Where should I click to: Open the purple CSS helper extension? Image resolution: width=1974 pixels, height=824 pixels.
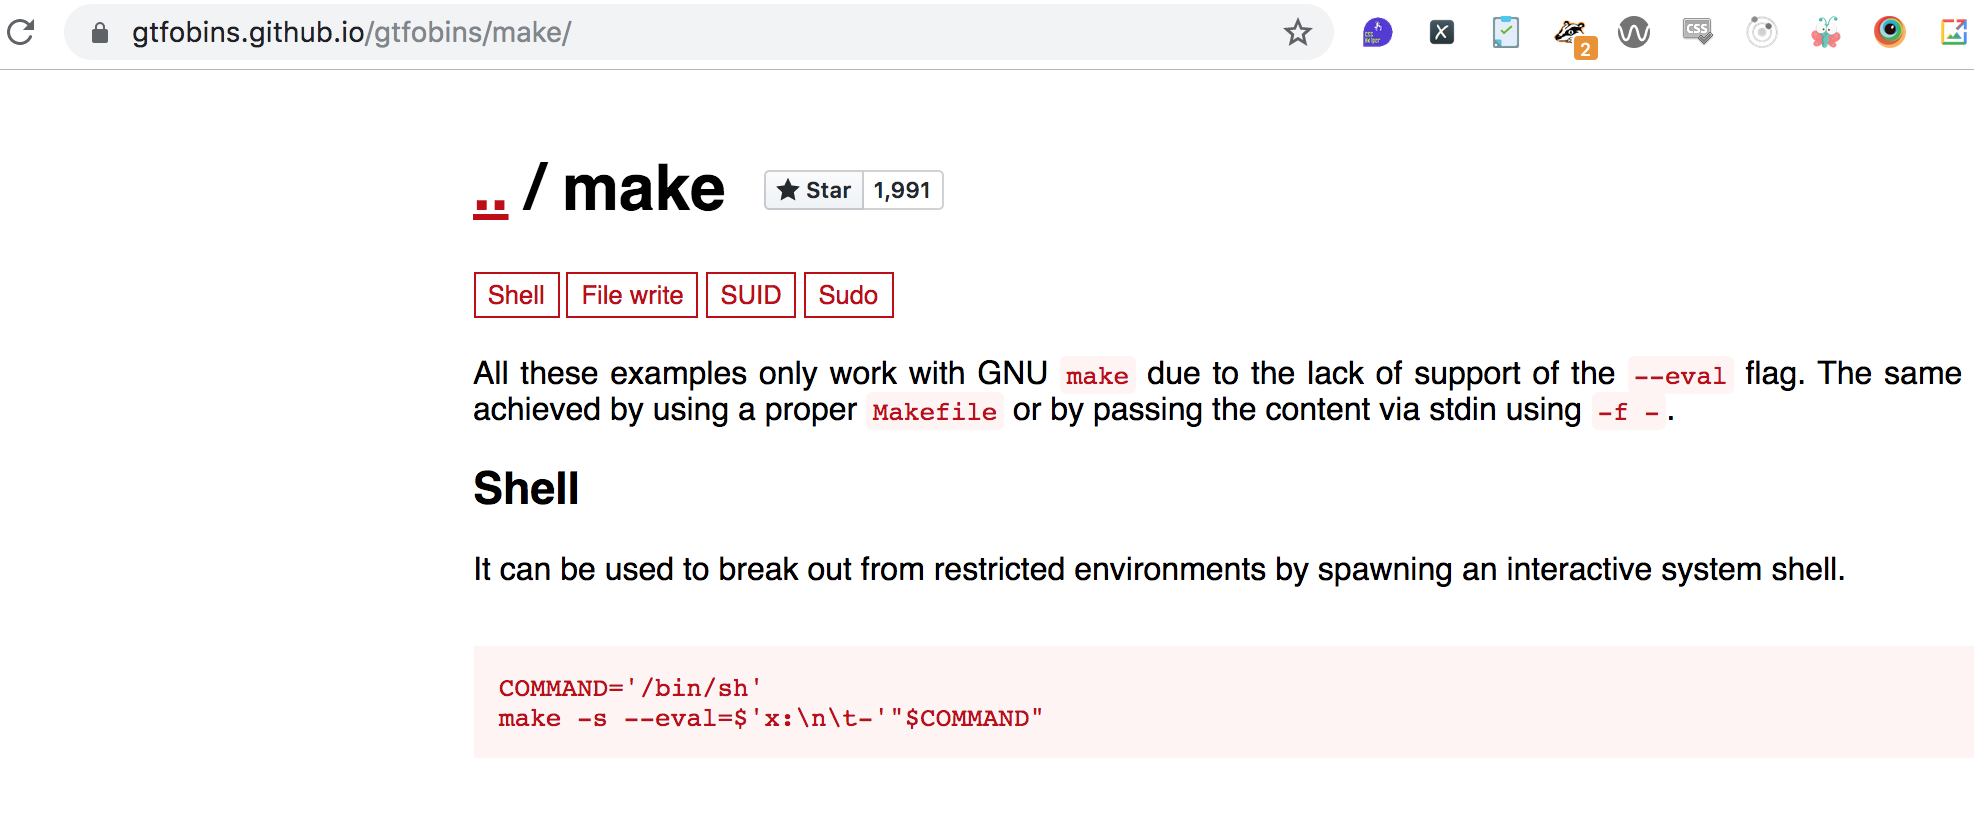[x=1377, y=32]
